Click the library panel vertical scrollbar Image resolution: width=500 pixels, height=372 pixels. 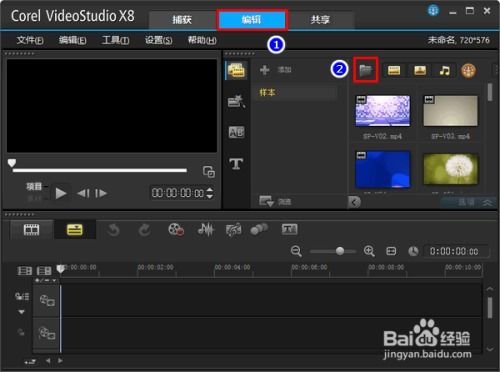(x=490, y=92)
